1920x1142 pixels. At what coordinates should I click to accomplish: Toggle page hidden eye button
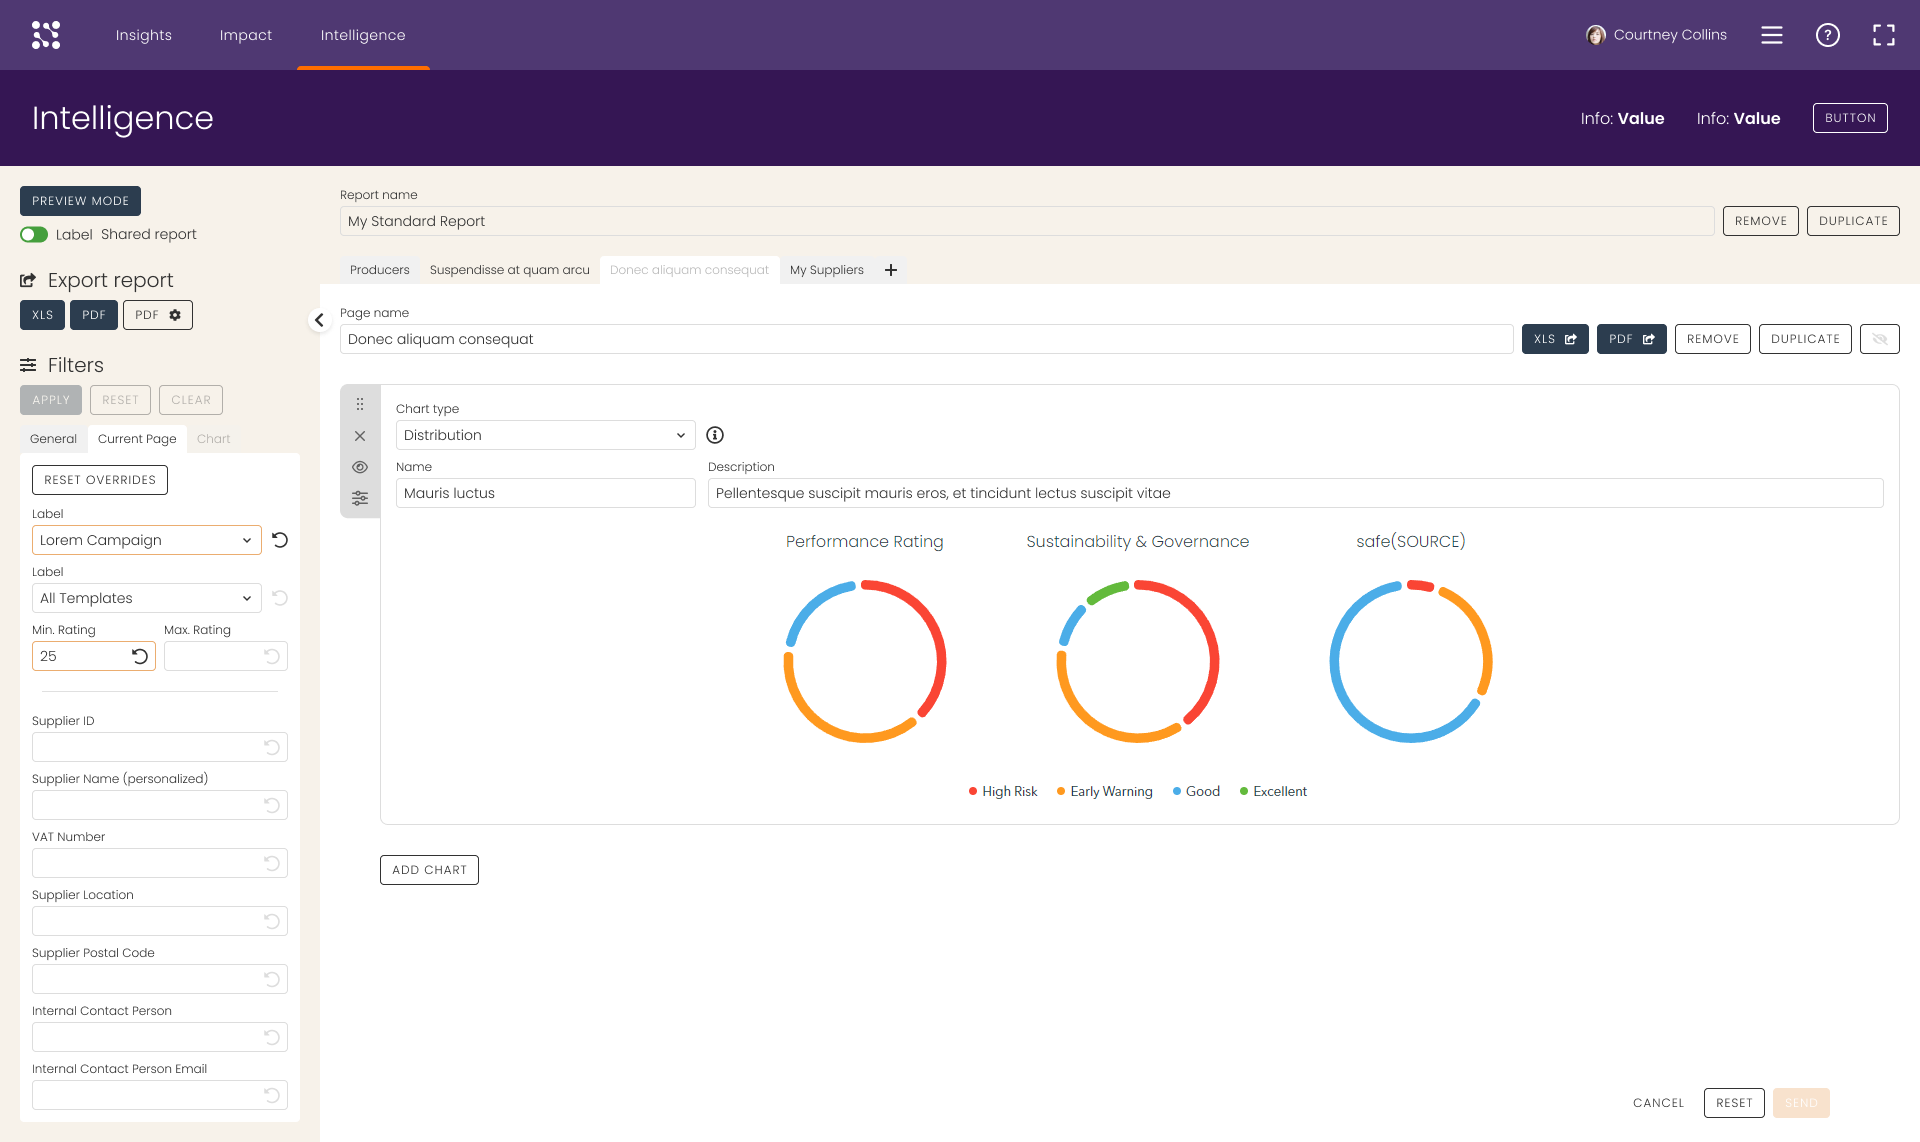[x=1879, y=339]
